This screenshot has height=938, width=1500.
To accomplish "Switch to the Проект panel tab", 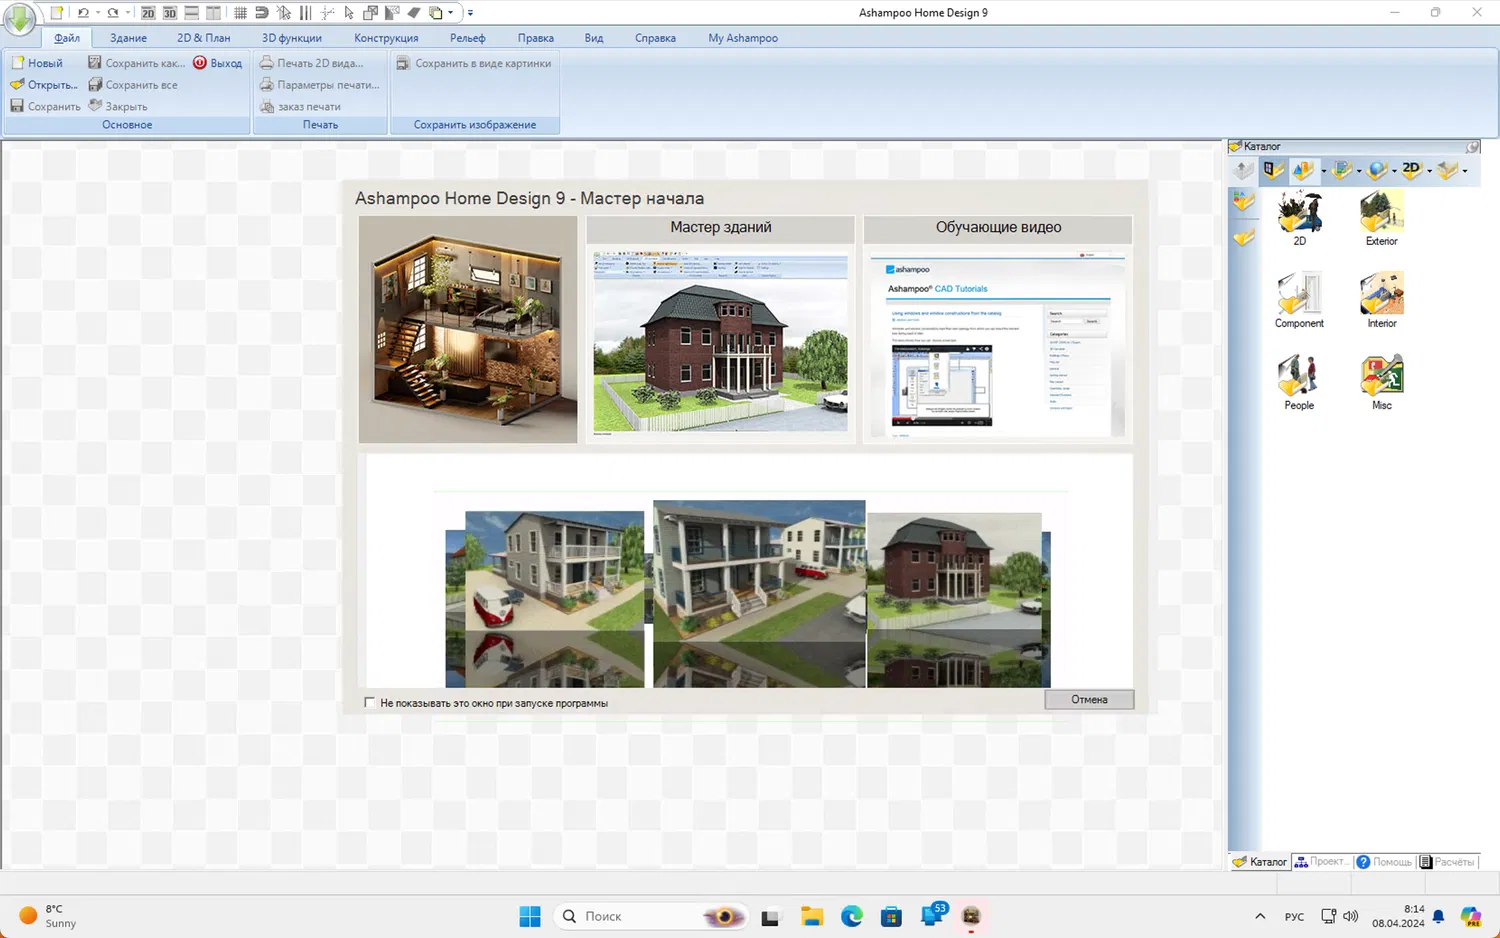I will pyautogui.click(x=1321, y=862).
